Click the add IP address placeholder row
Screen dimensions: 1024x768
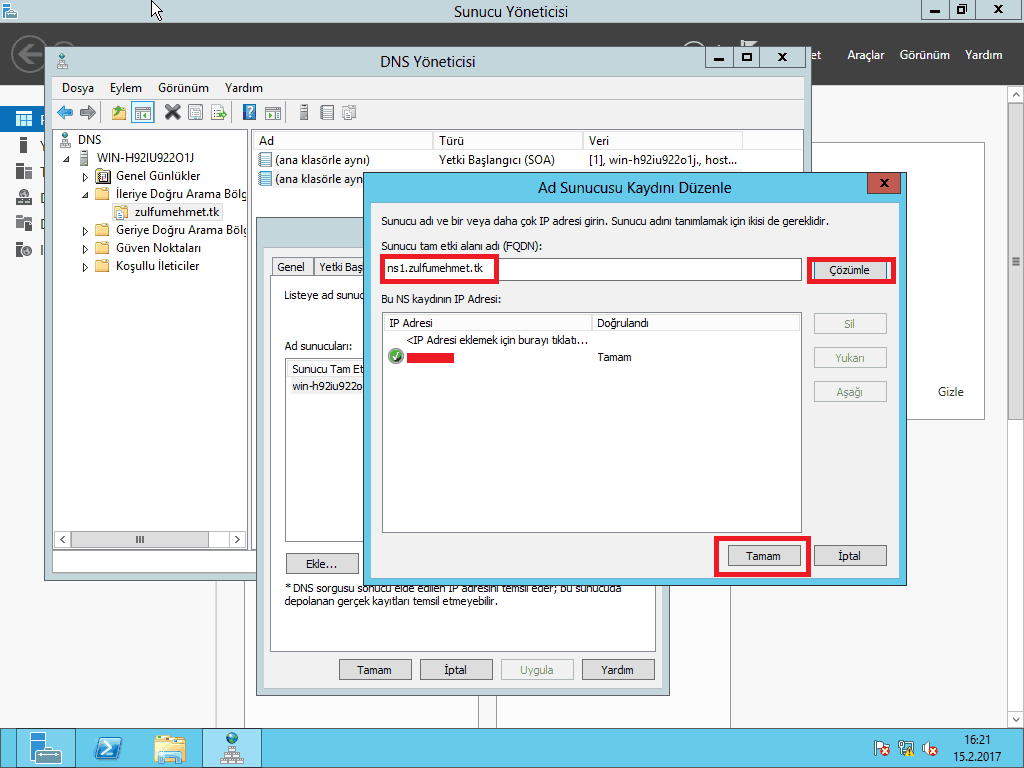tap(498, 340)
